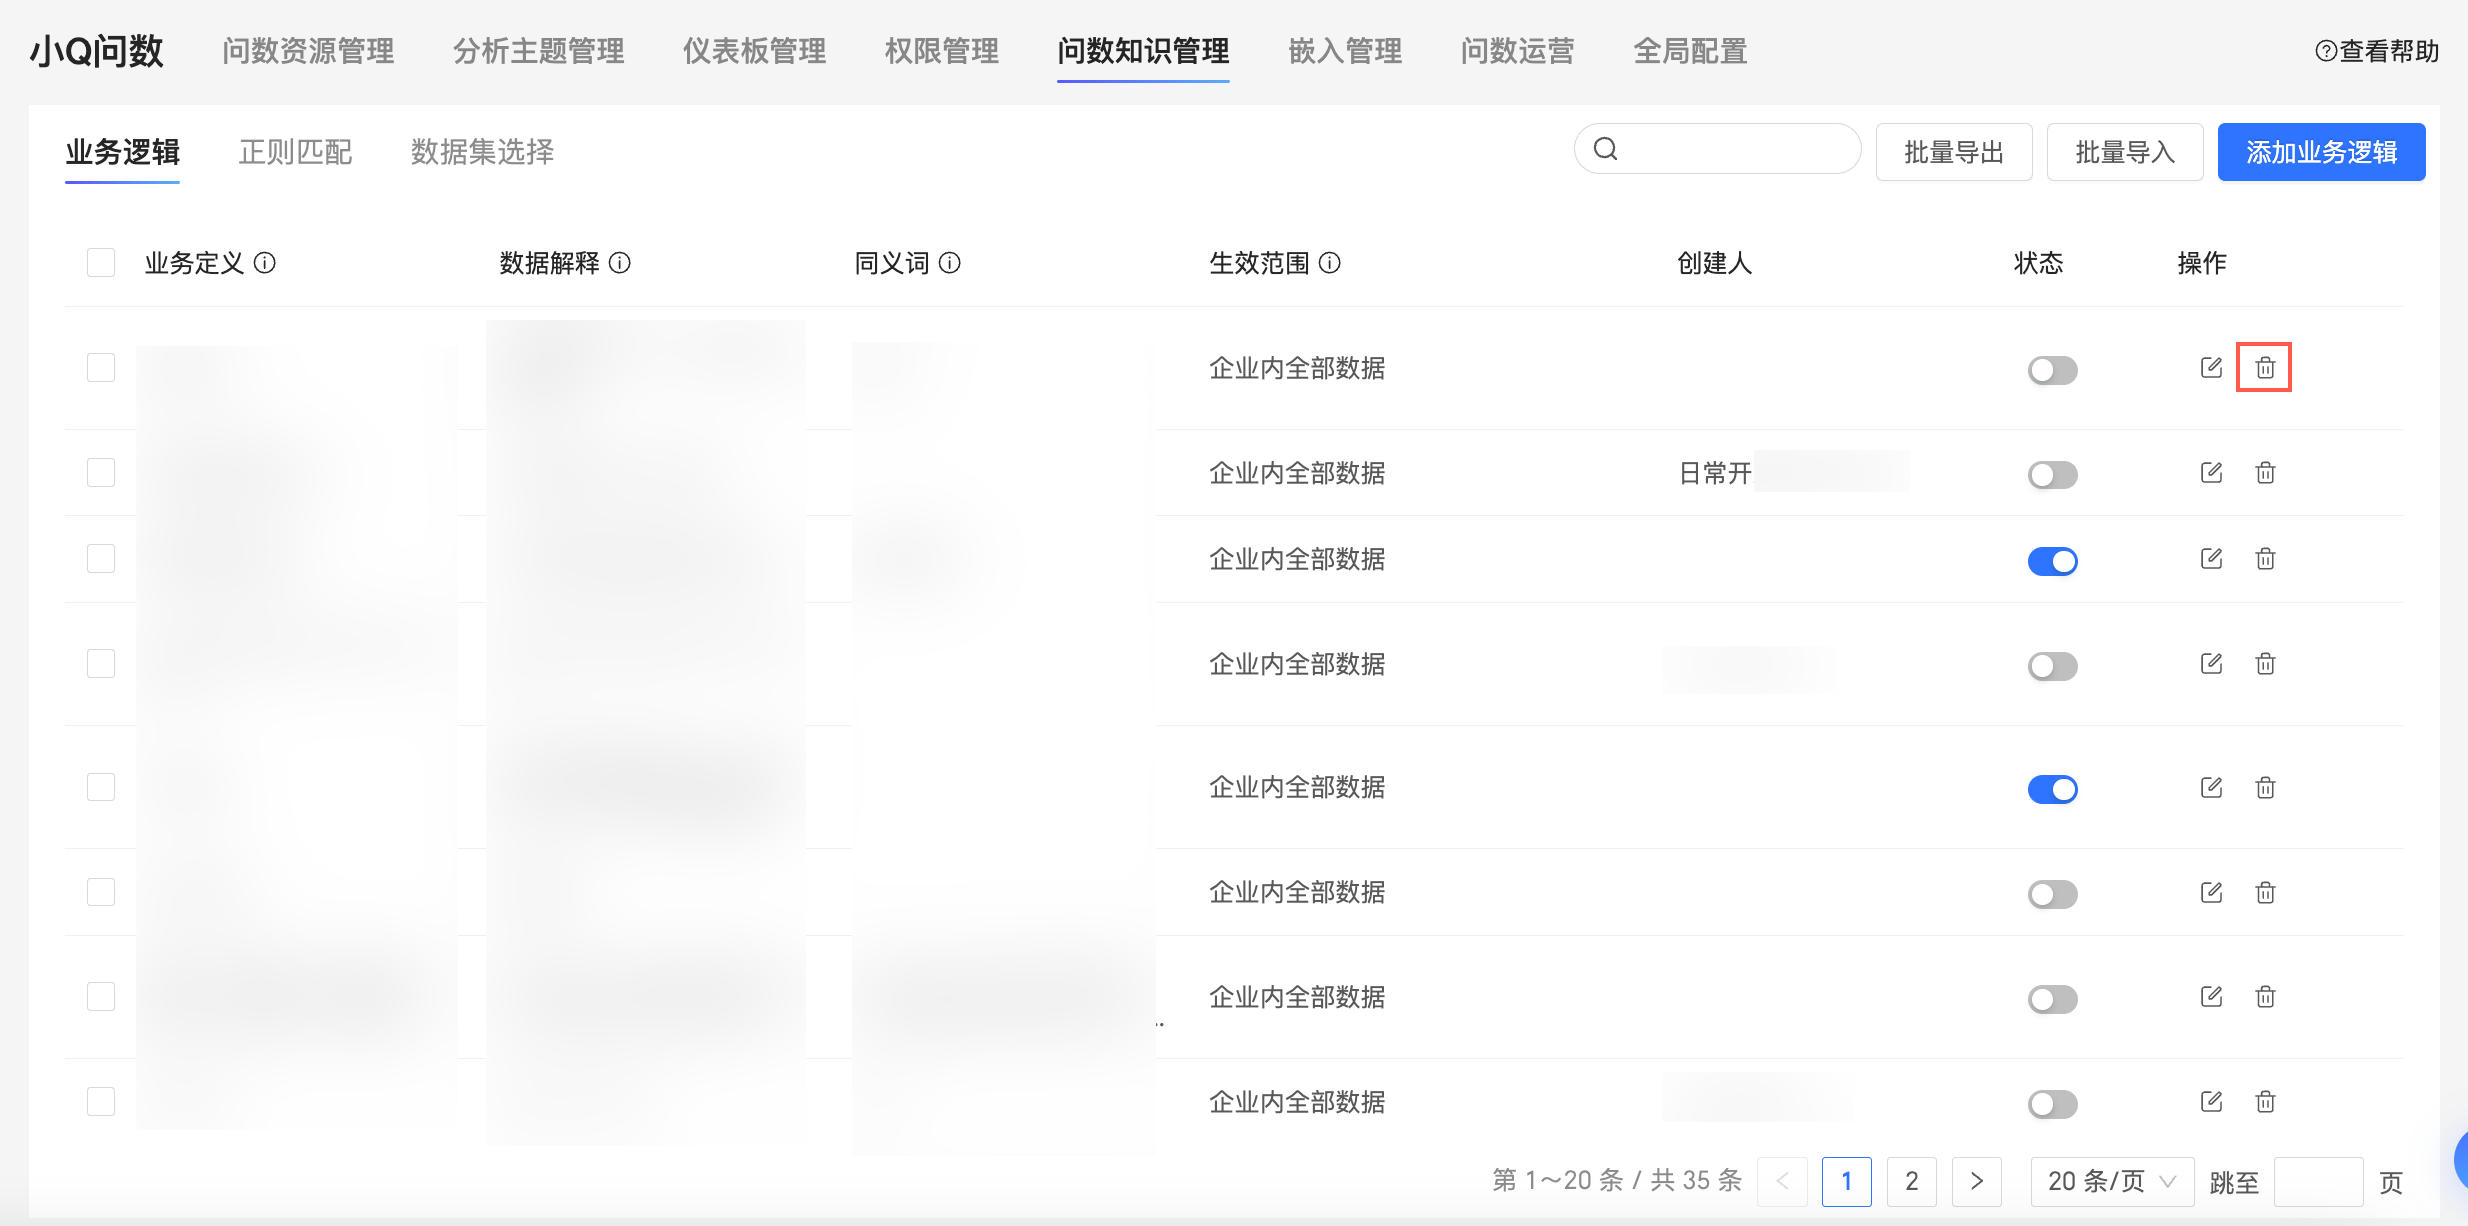Click the info icon next to 数据解释
The width and height of the screenshot is (2468, 1226).
(x=620, y=263)
